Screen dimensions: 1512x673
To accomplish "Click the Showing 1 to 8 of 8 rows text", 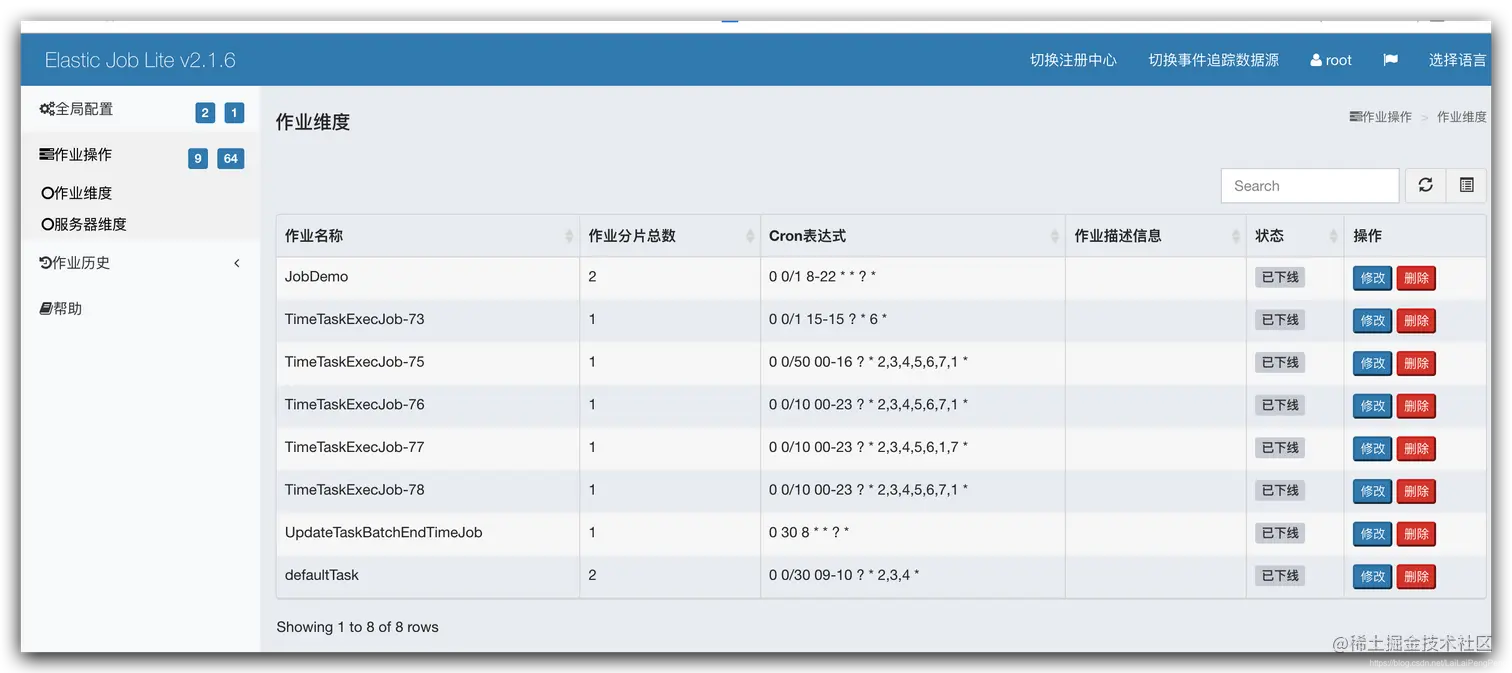I will point(357,627).
